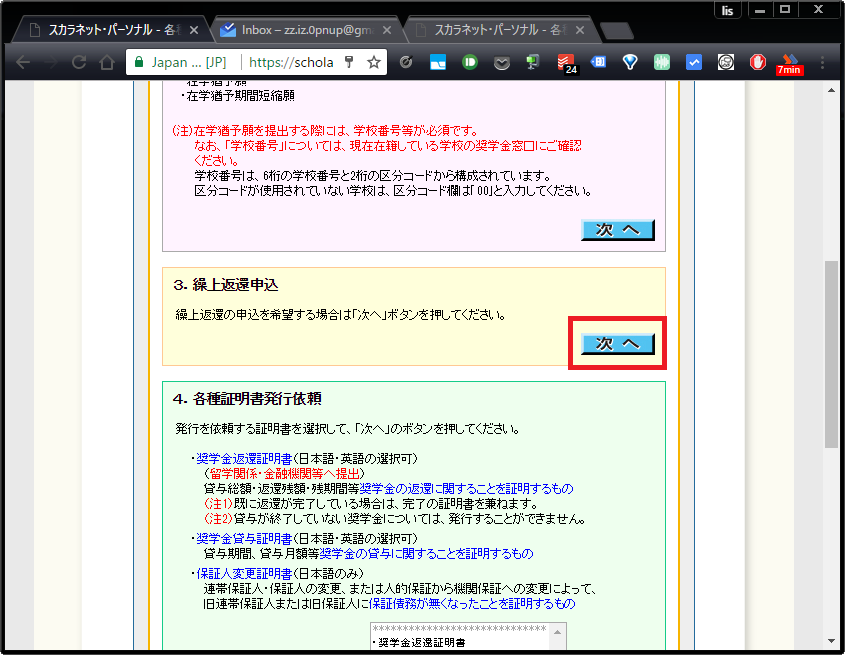
Task: Click the Japan … [JP] certificate label
Action: pyautogui.click(x=189, y=63)
